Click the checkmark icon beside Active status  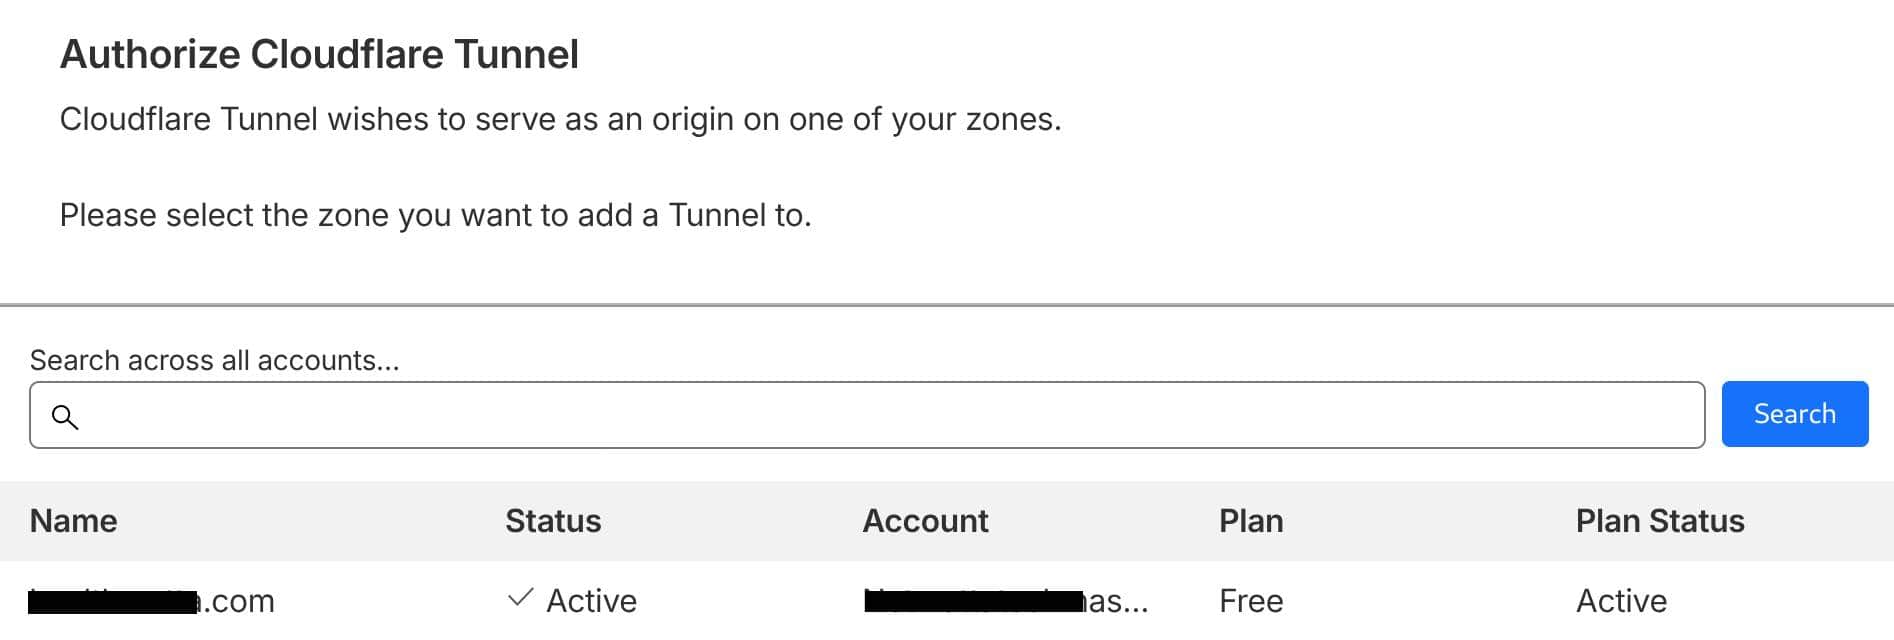520,598
